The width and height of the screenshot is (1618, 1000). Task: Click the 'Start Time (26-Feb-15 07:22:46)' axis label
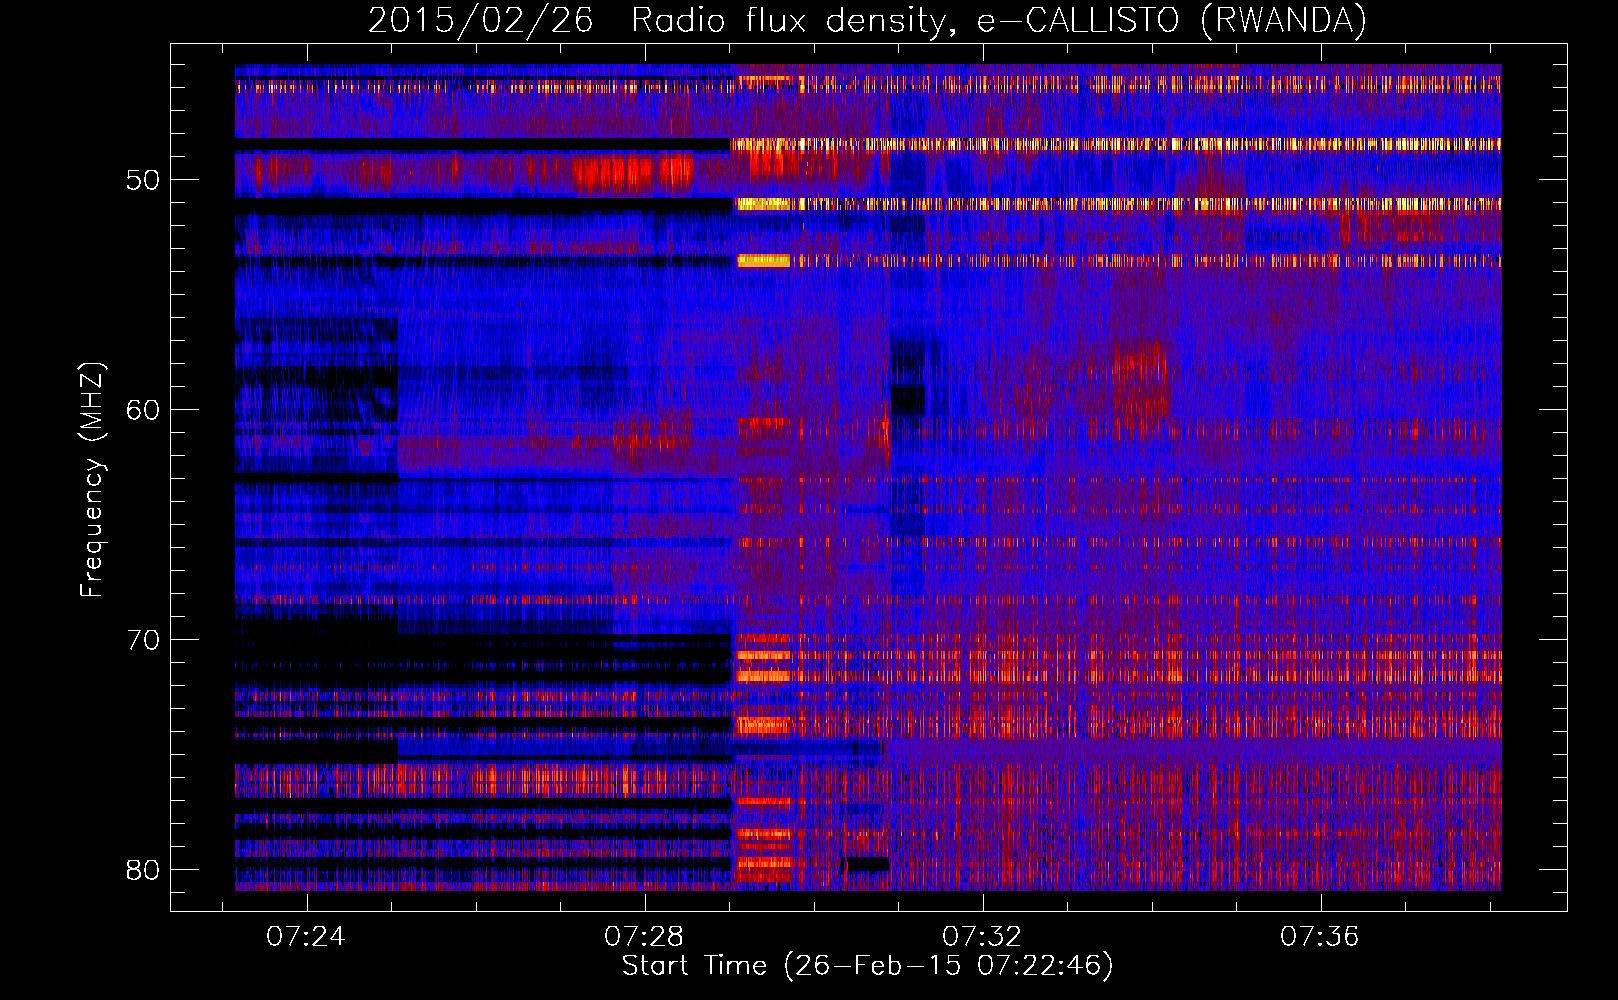[867, 965]
